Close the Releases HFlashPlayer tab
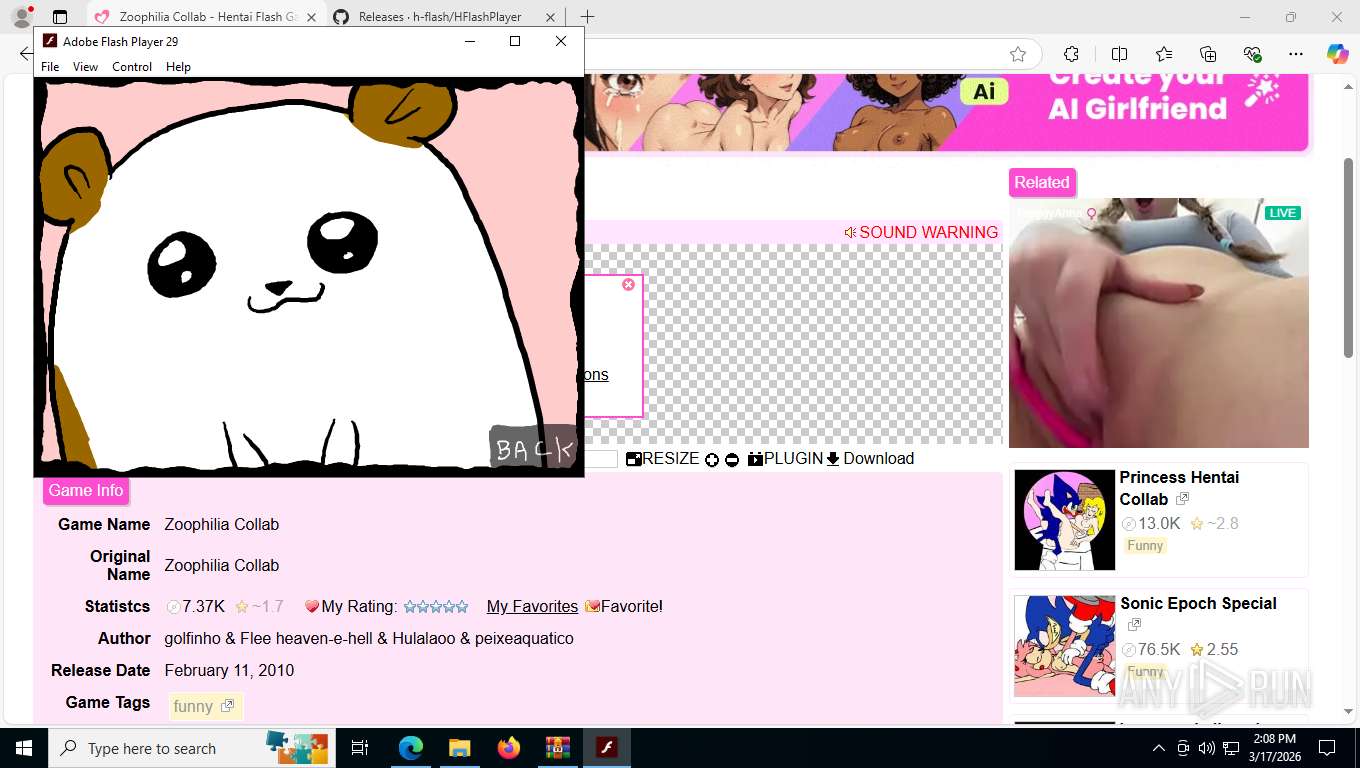Screen dimensions: 1360x768 (548, 17)
